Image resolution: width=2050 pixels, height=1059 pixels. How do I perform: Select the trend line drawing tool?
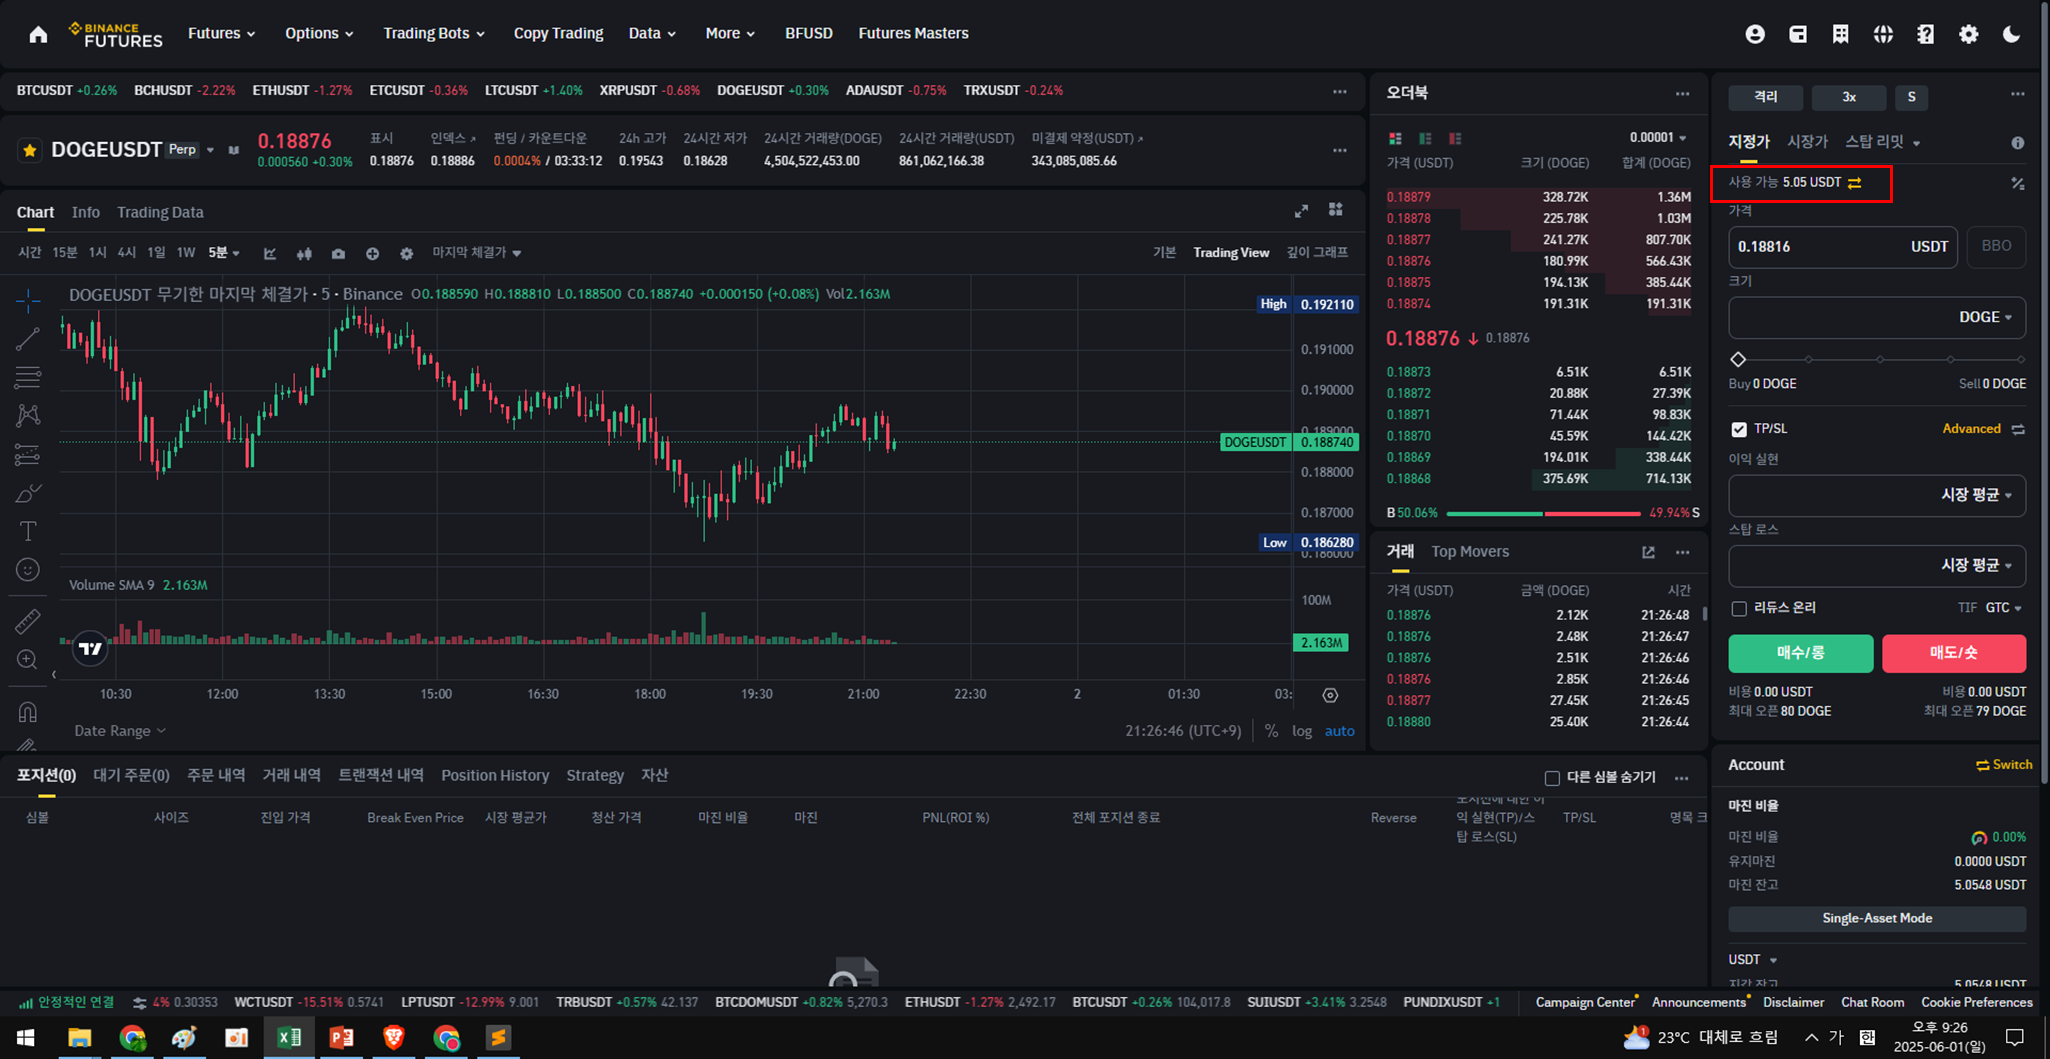coord(28,339)
